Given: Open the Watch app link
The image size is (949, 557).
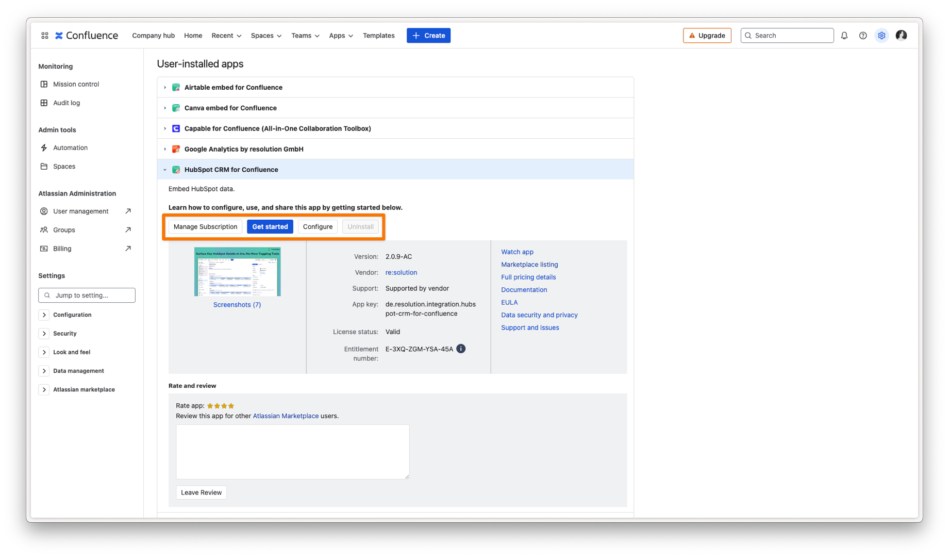Looking at the screenshot, I should 517,252.
